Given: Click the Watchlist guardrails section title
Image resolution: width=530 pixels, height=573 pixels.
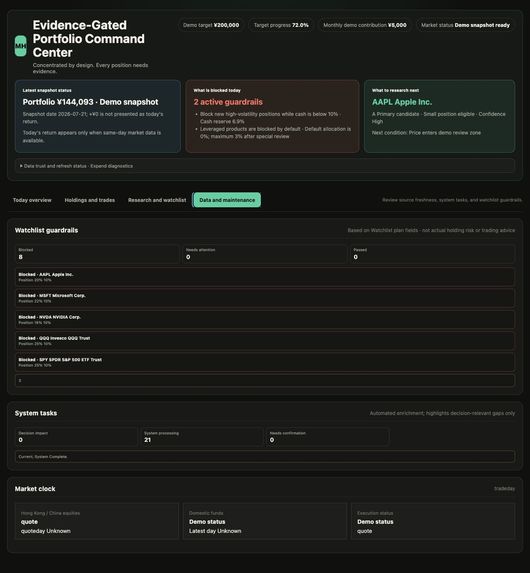Looking at the screenshot, I should (x=46, y=230).
